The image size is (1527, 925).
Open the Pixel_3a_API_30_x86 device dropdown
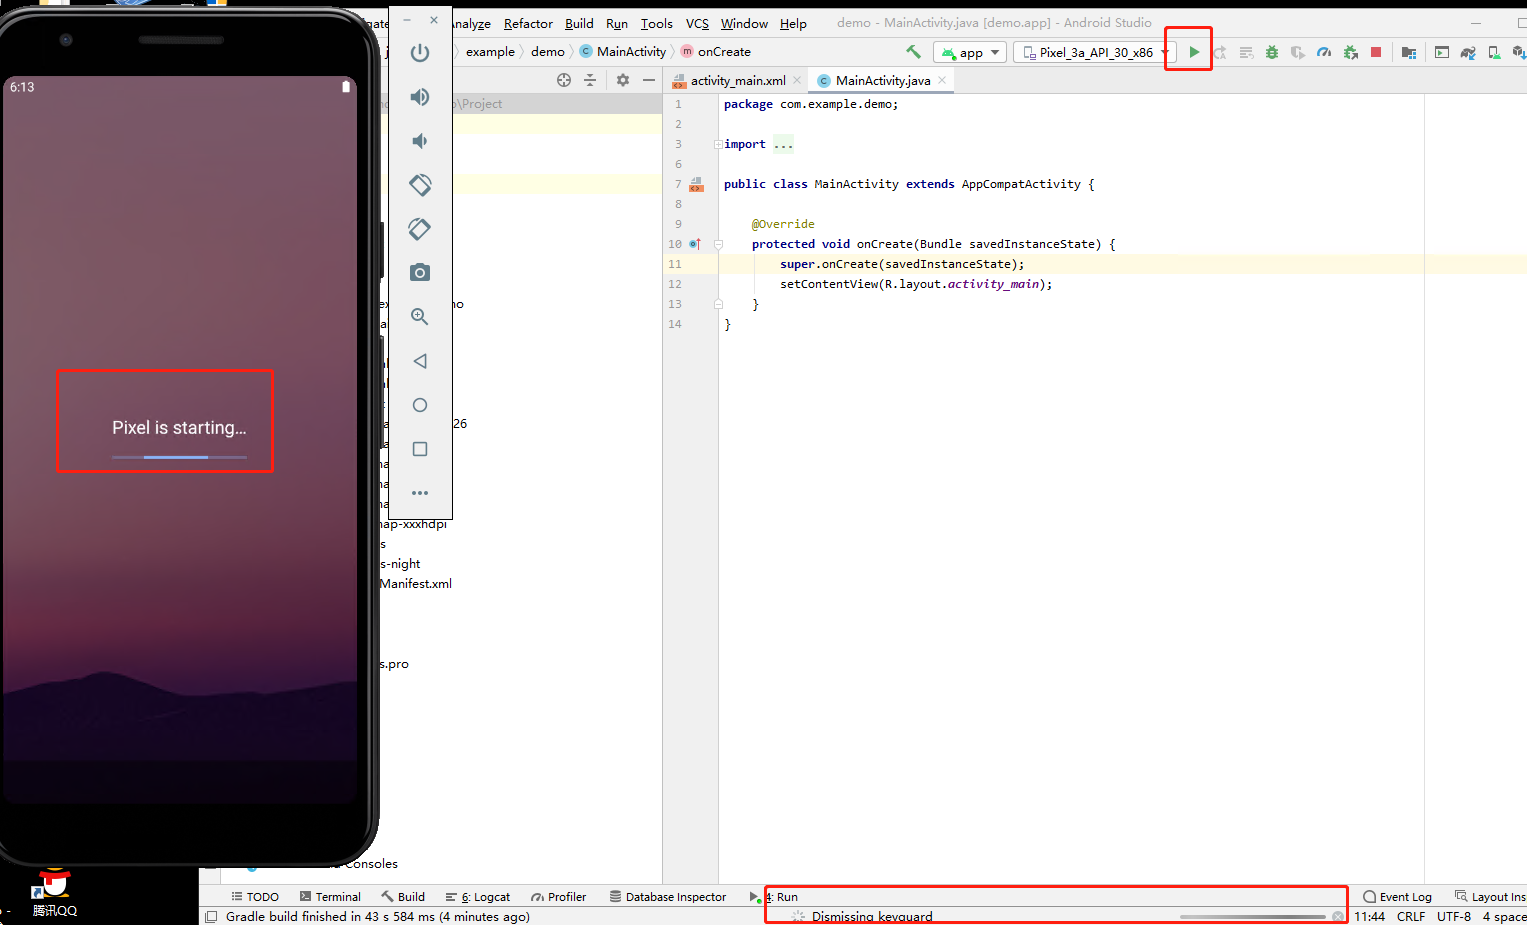point(1094,52)
